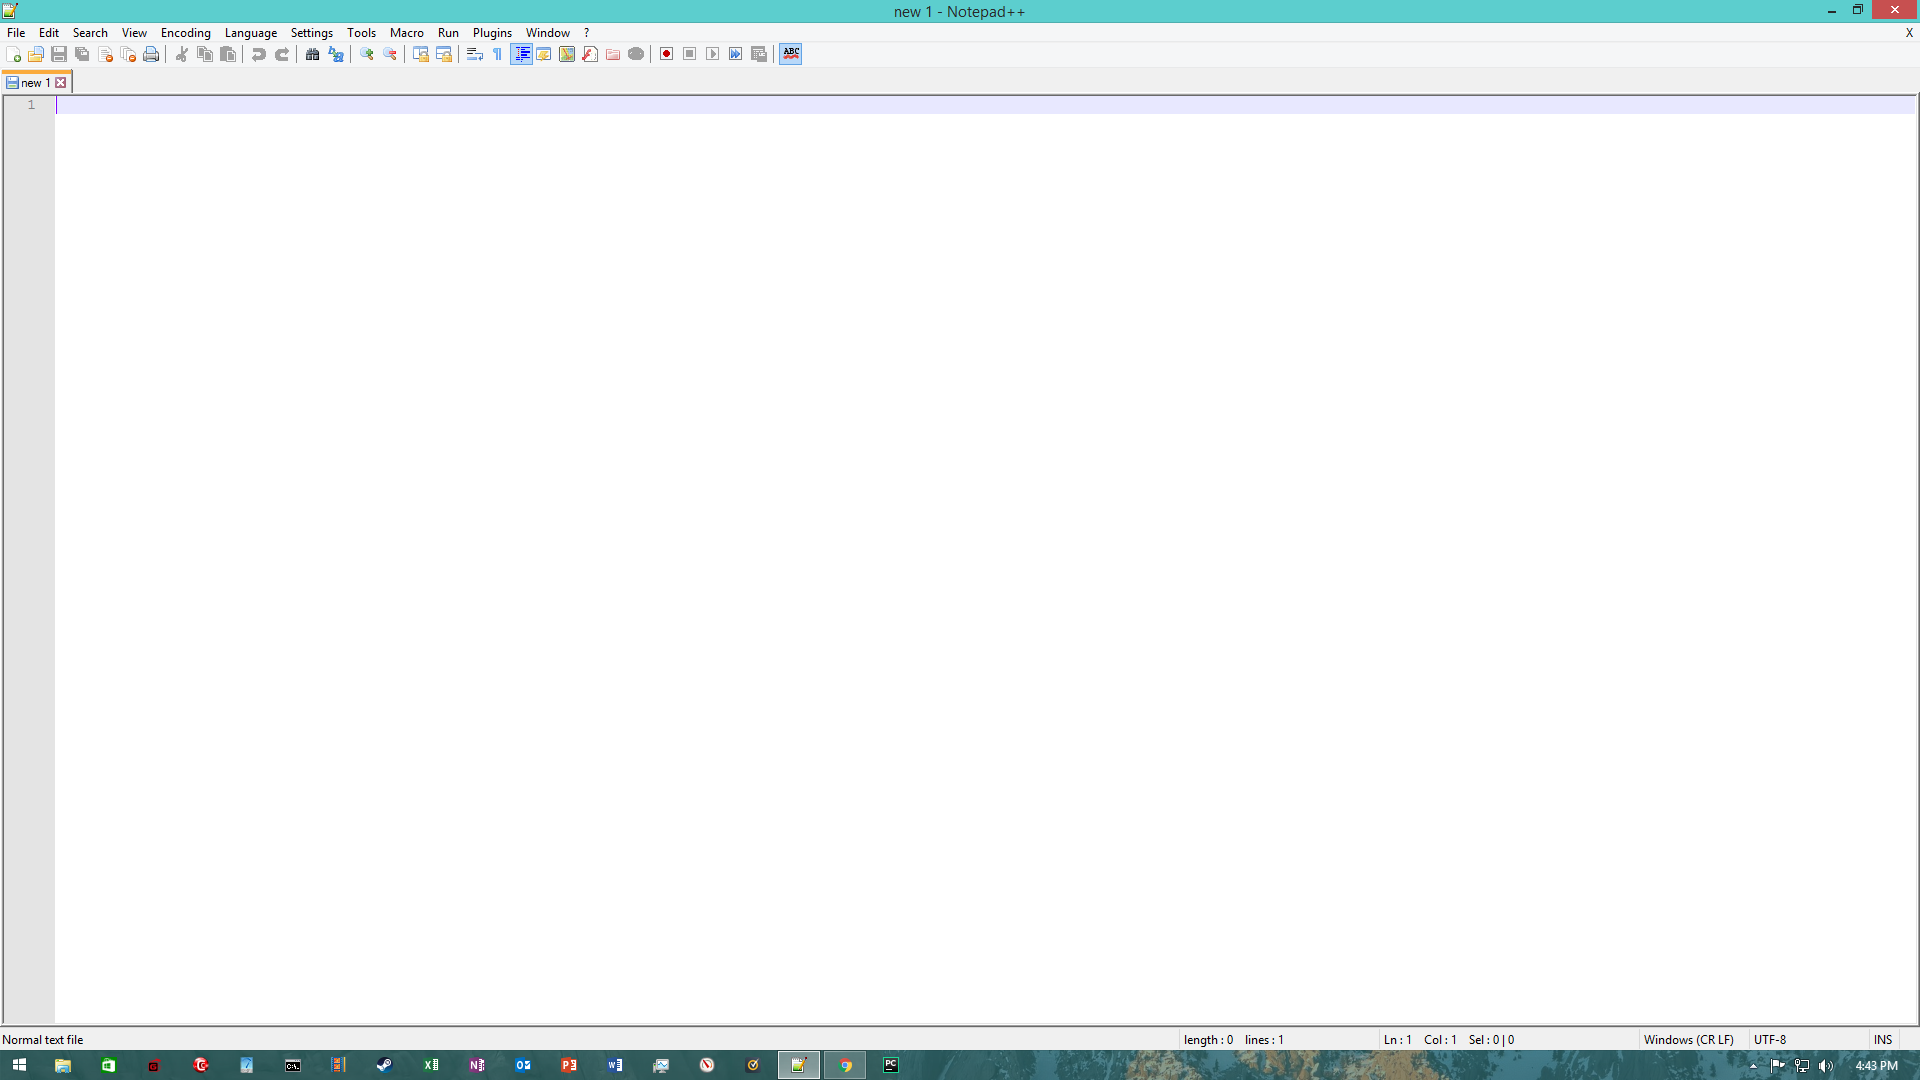Open the Find dialog via the binoculars icon
Screen dimensions: 1920x1080
pos(313,54)
